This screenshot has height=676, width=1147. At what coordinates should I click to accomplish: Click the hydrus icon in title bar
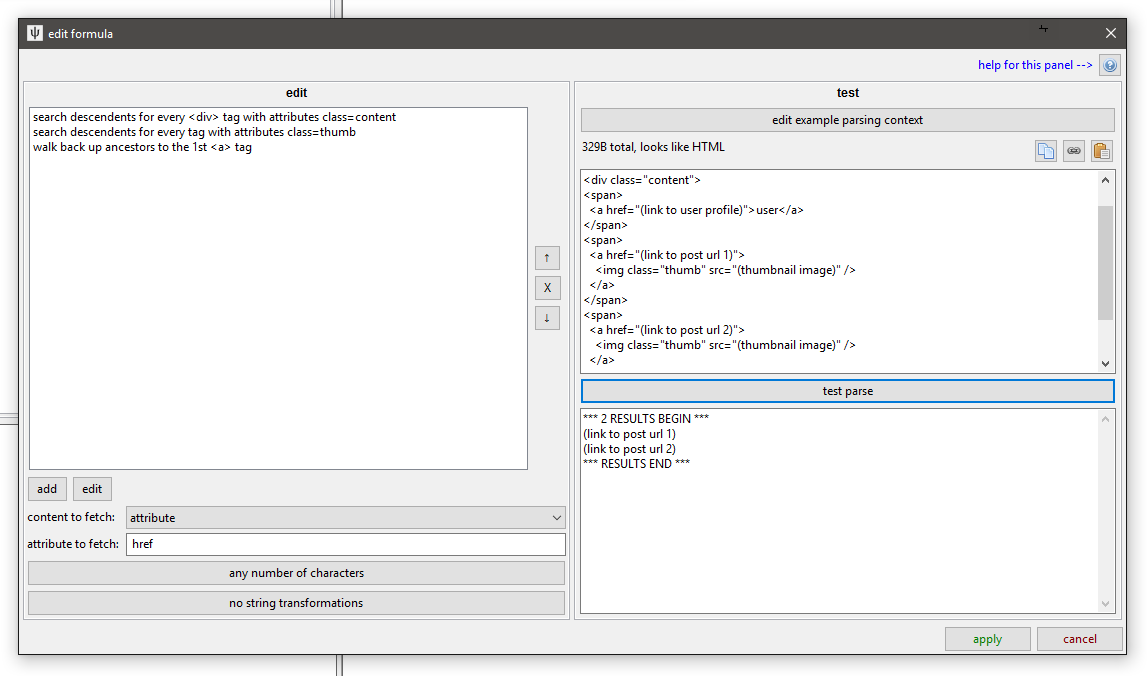pyautogui.click(x=34, y=34)
